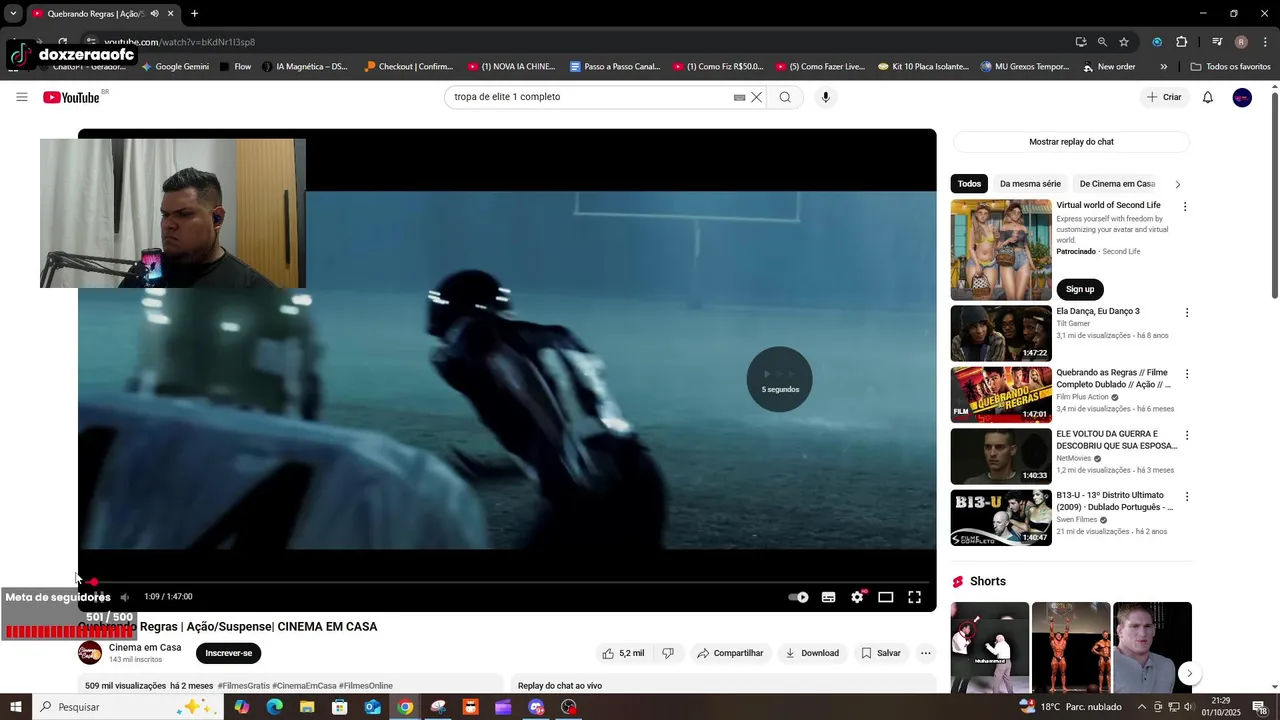Save the video with Salvar
This screenshot has height=720, width=1280.
881,653
